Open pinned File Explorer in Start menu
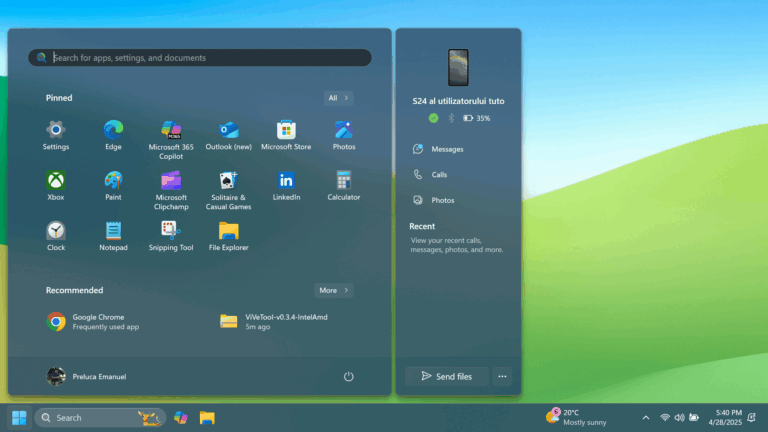Image resolution: width=768 pixels, height=432 pixels. click(228, 236)
